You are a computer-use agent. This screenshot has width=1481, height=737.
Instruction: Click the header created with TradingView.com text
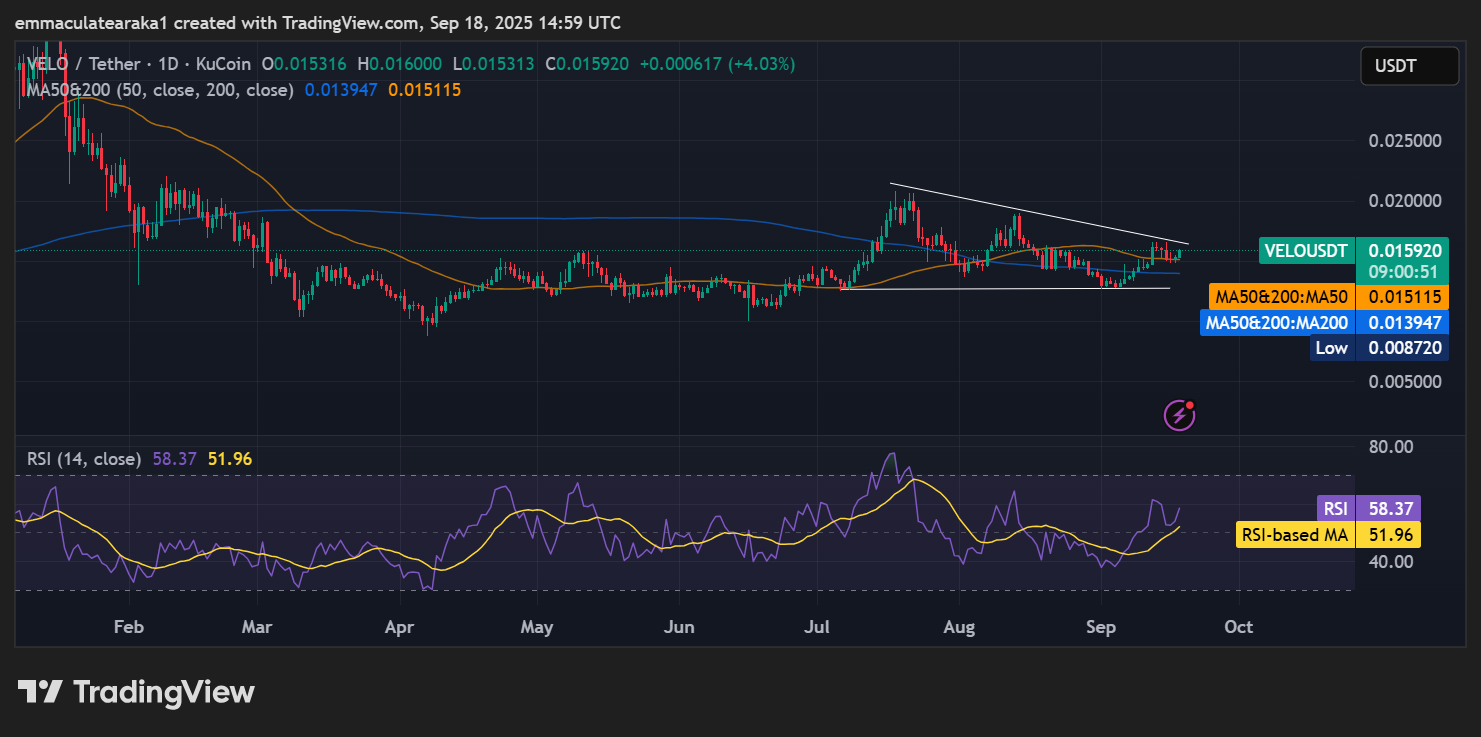317,22
